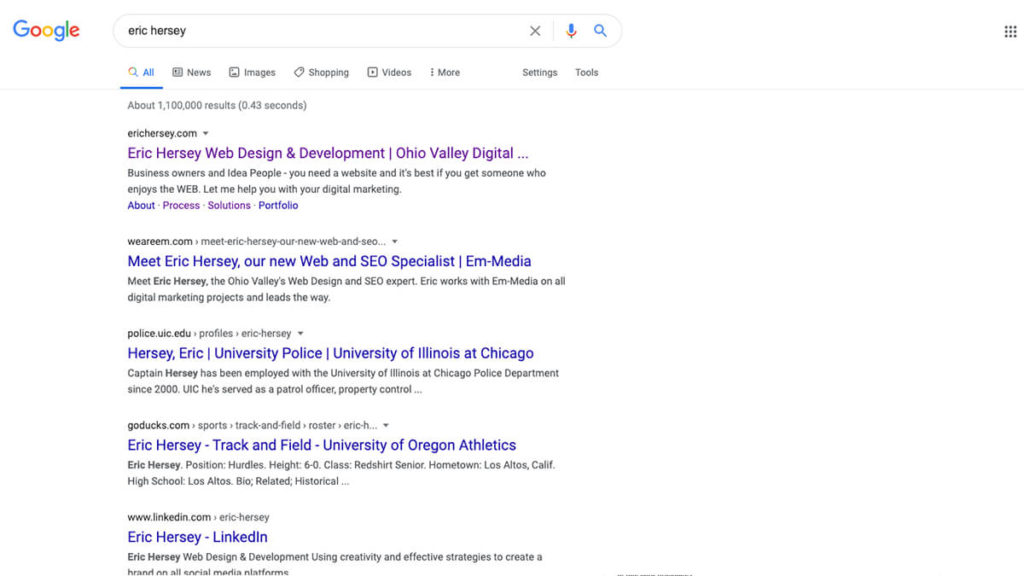Screen dimensions: 1024x576
Task: Click the Google logo
Action: [46, 30]
